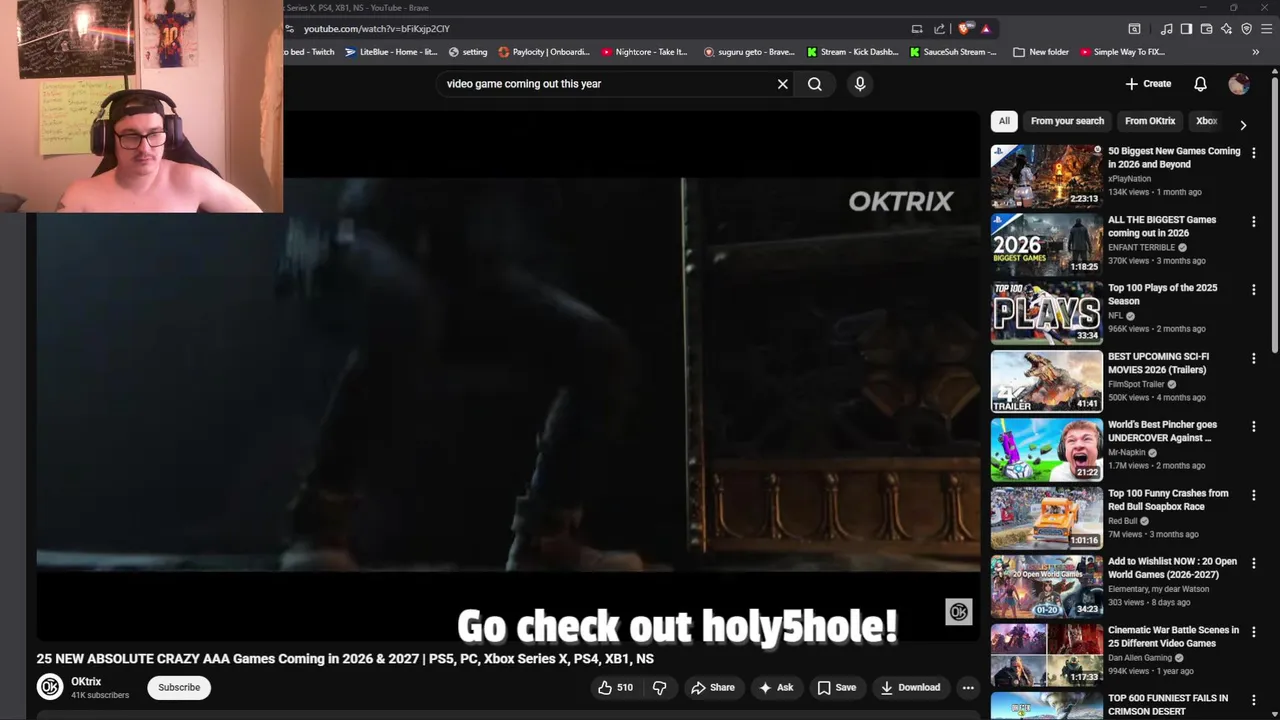The width and height of the screenshot is (1280, 720).
Task: Select the All filter chip
Action: coord(1004,121)
